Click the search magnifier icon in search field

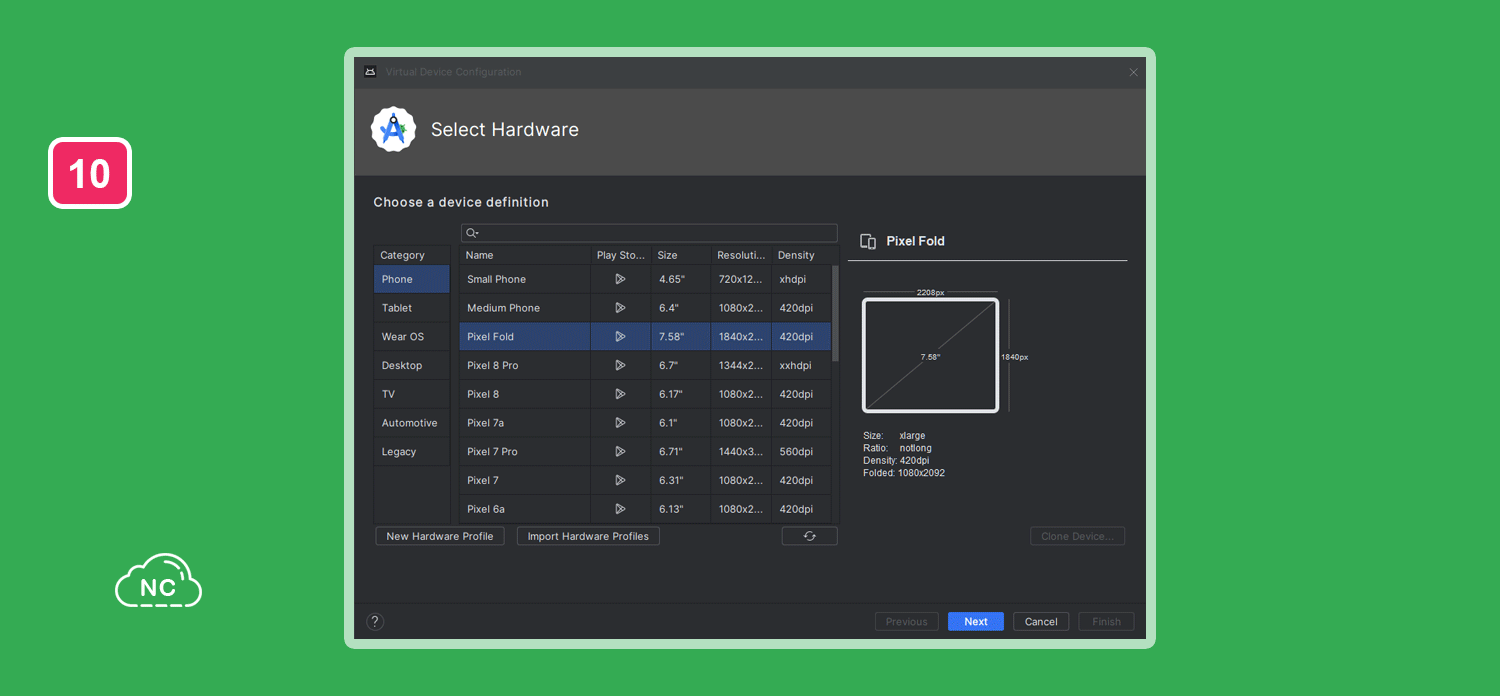pyautogui.click(x=472, y=233)
